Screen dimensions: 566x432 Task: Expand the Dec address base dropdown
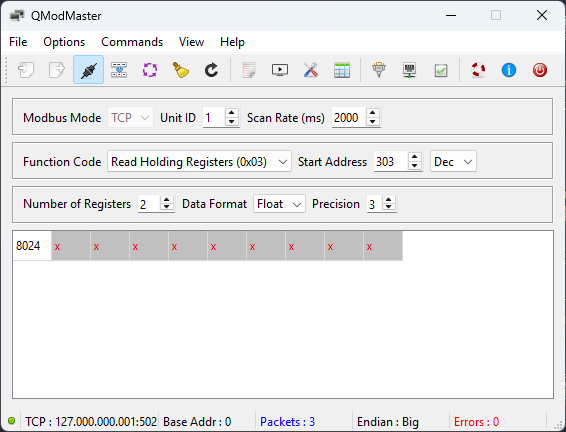[453, 161]
